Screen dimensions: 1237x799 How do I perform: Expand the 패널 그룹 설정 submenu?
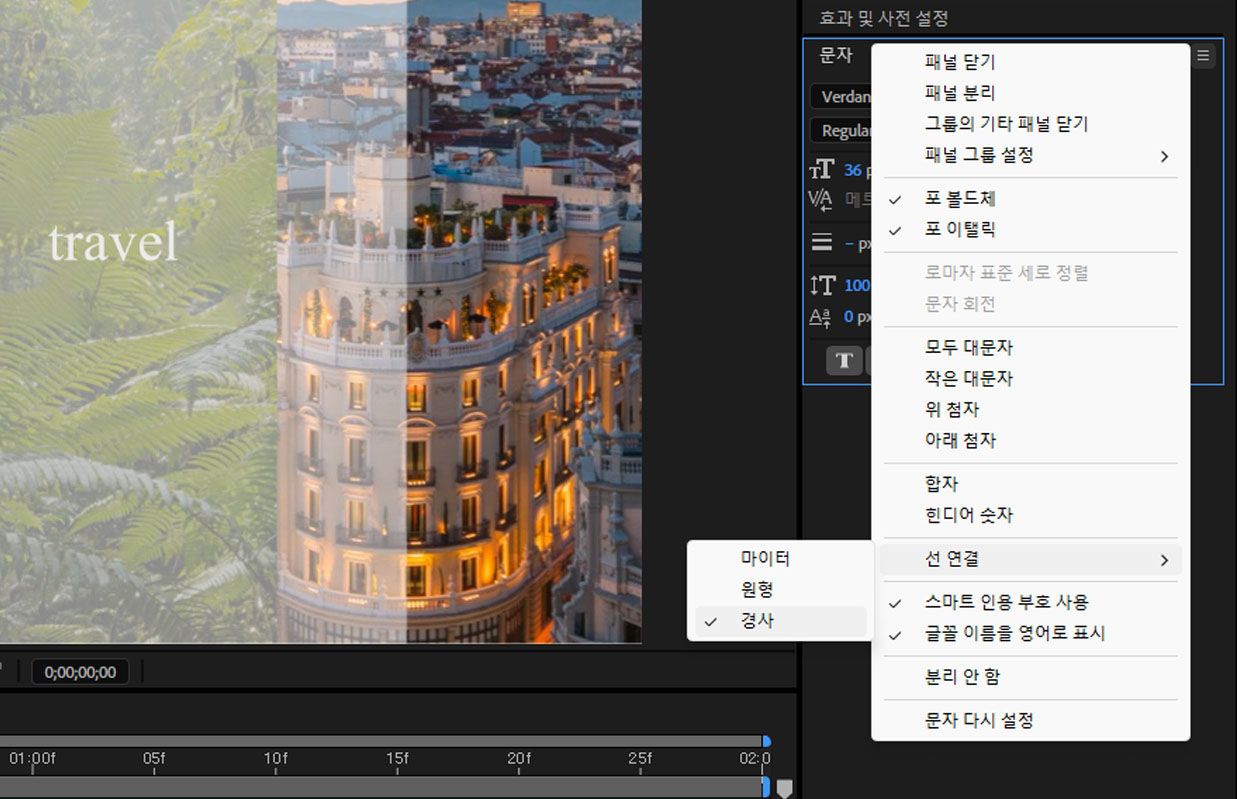tap(1031, 155)
